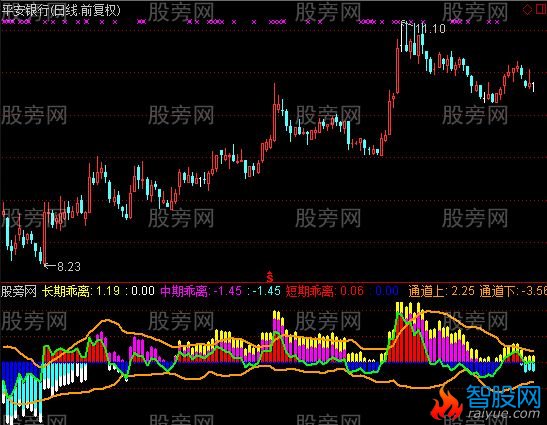Click the red S marker below the chart
Image resolution: width=547 pixels, height=425 pixels.
pyautogui.click(x=270, y=277)
